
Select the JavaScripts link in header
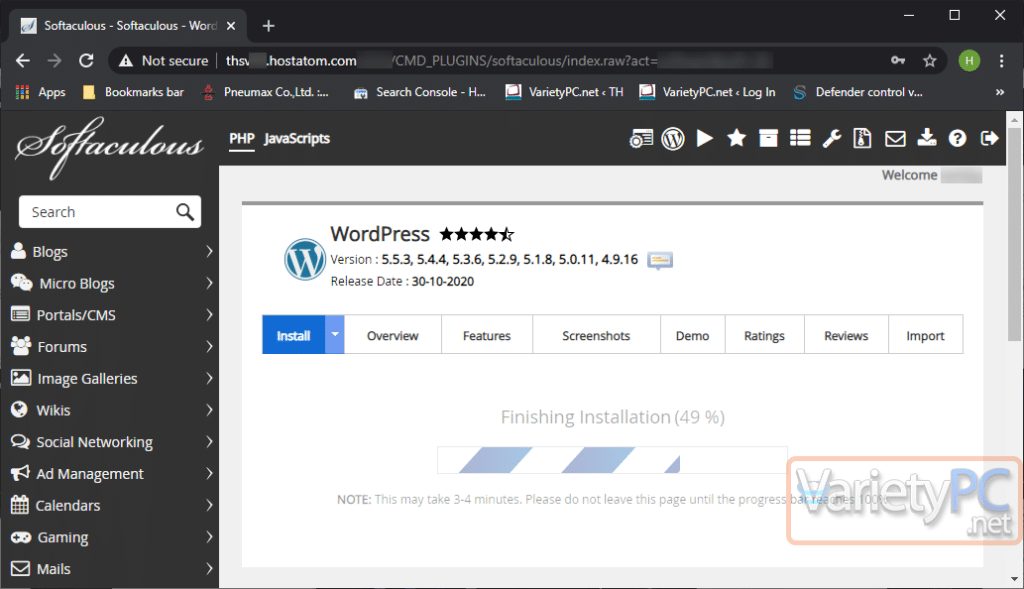click(x=297, y=139)
